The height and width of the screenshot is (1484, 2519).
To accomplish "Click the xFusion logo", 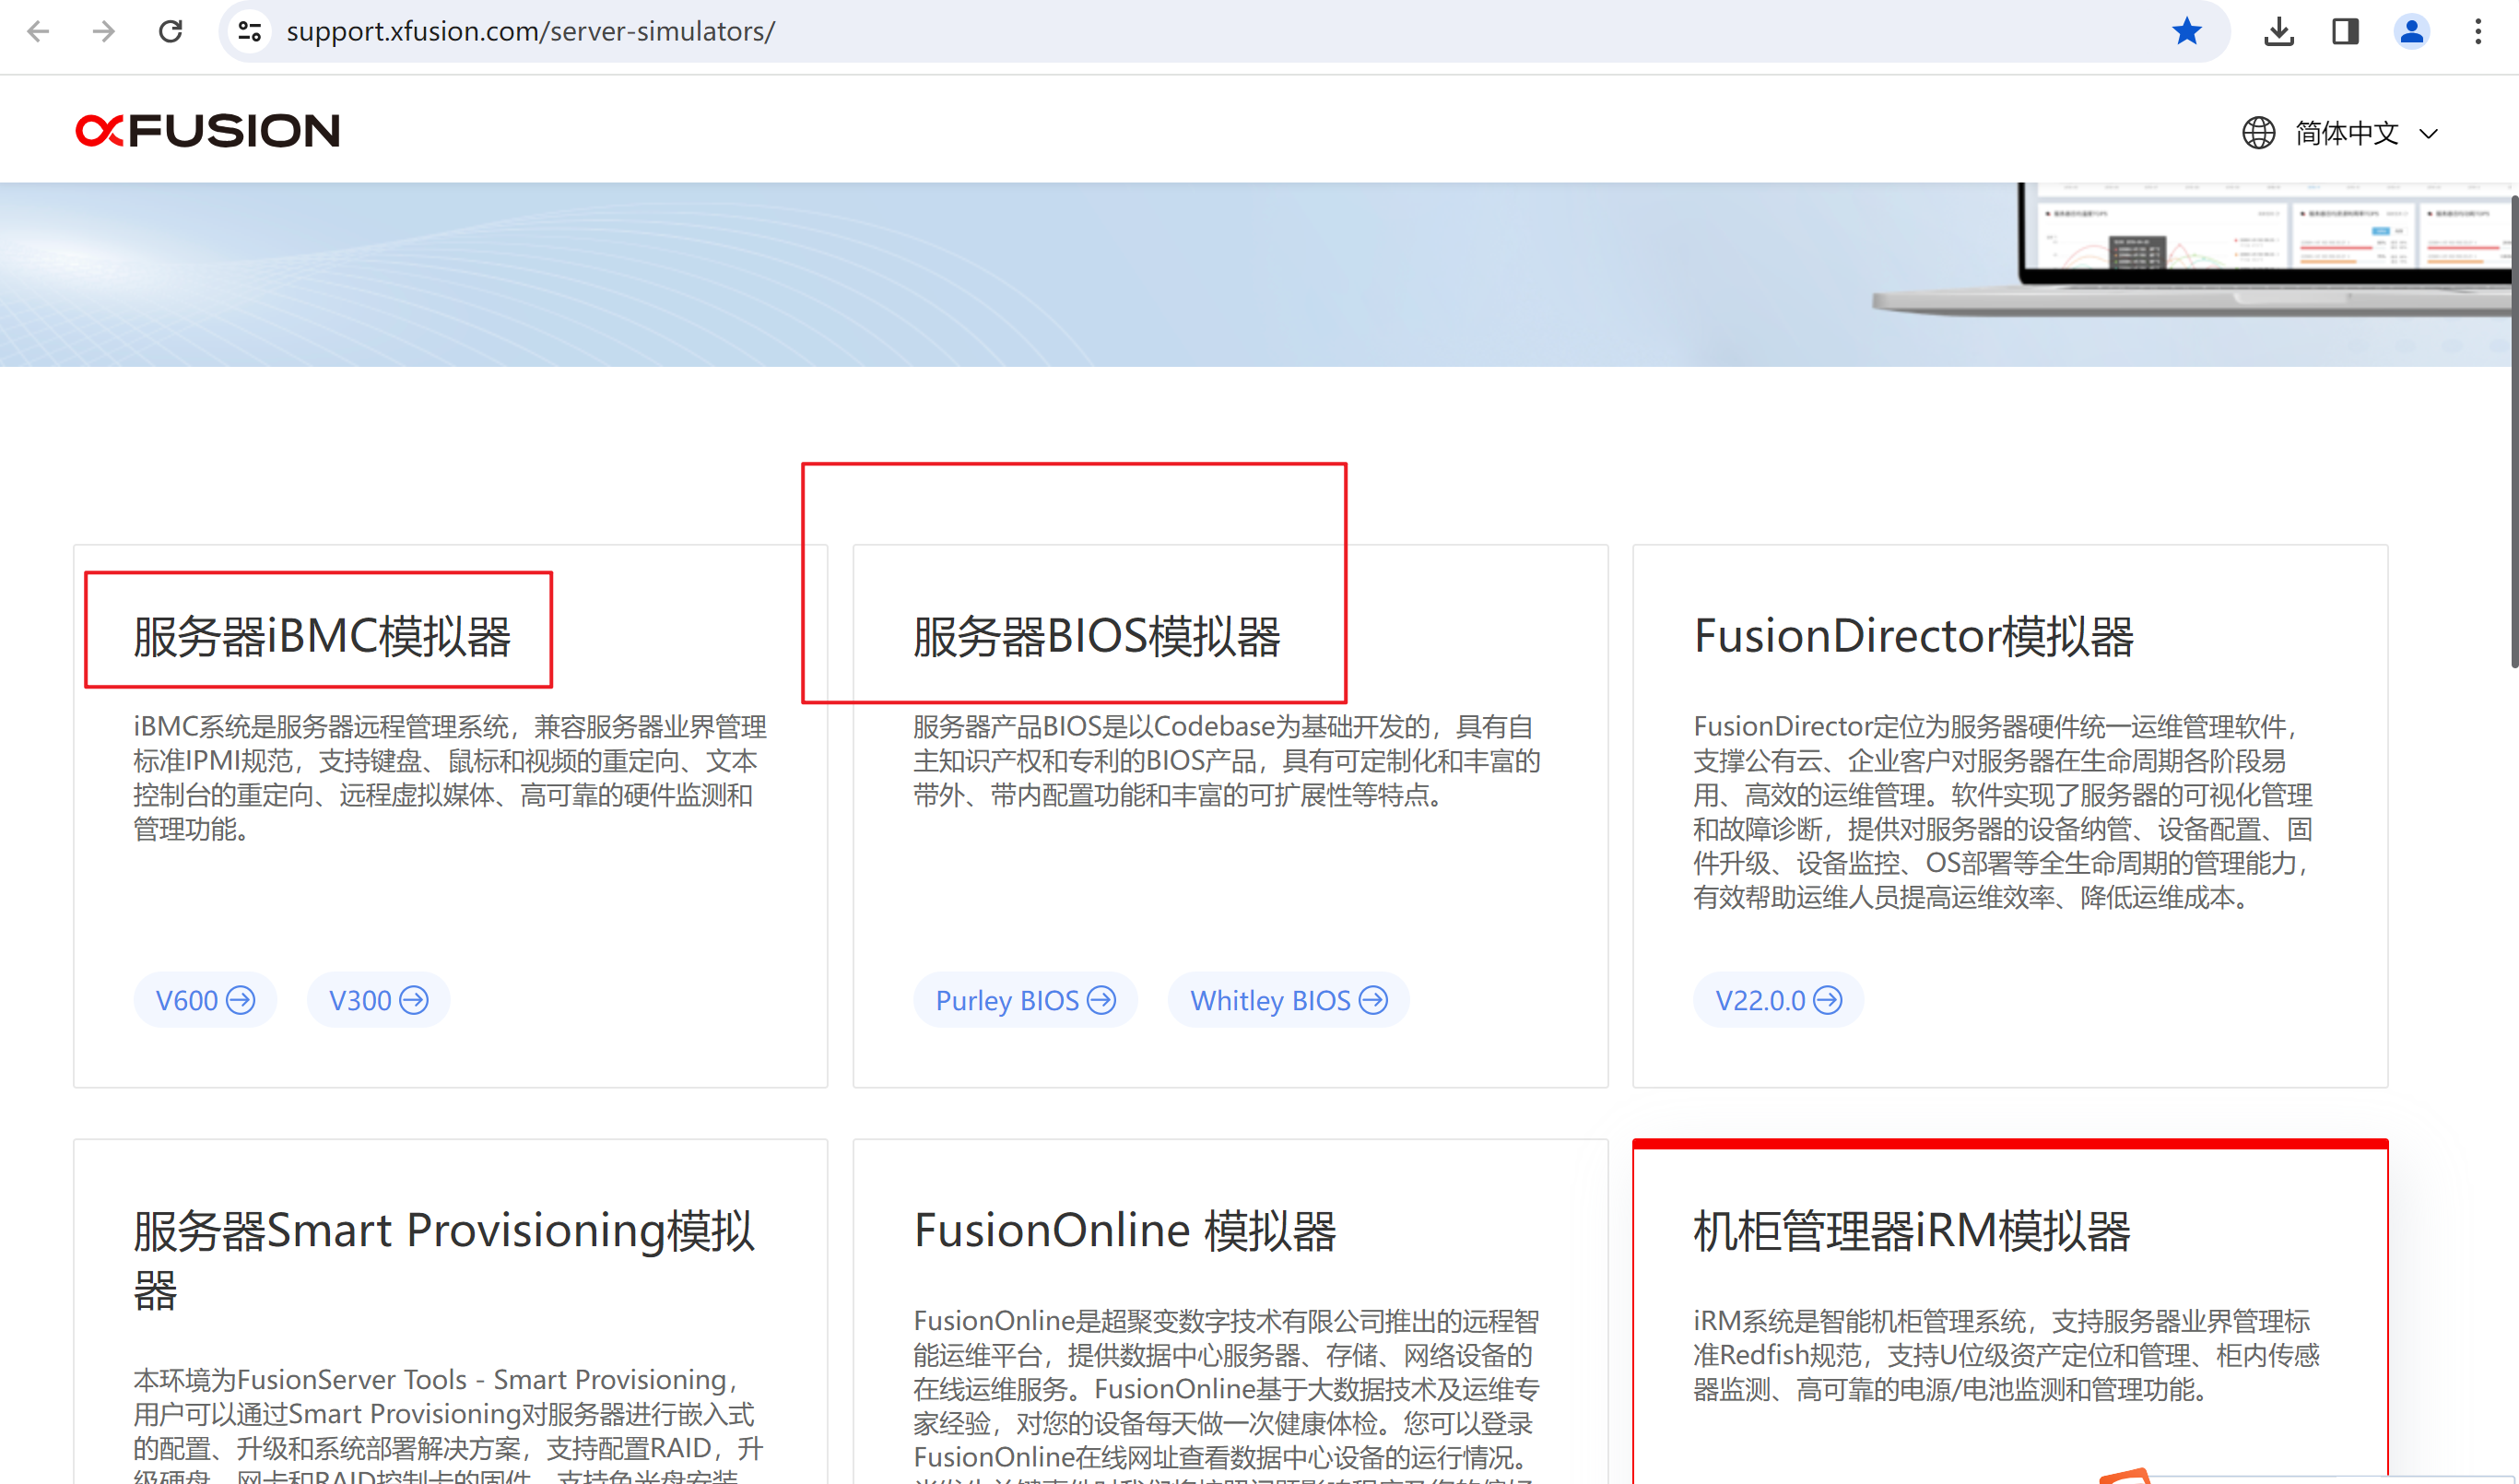I will (207, 131).
